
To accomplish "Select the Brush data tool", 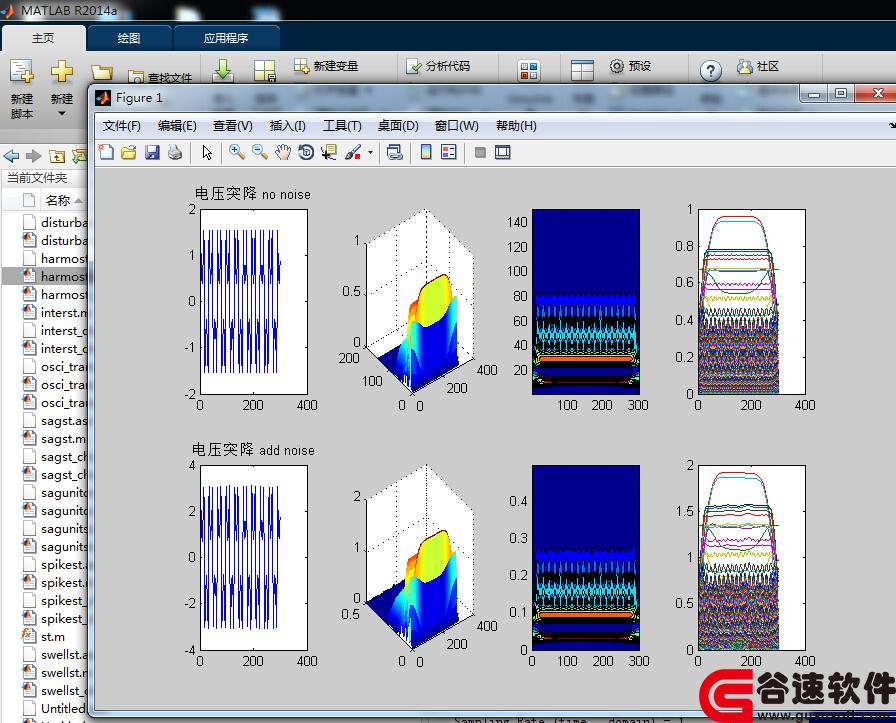I will tap(353, 152).
